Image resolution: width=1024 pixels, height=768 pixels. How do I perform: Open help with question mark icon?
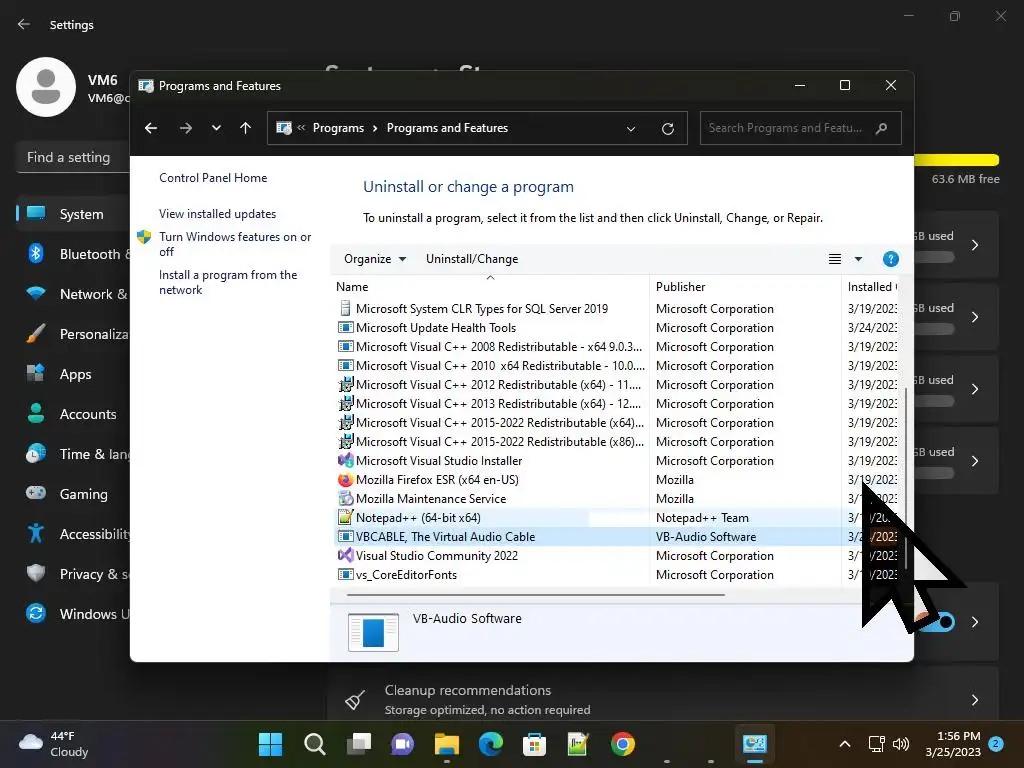point(890,259)
